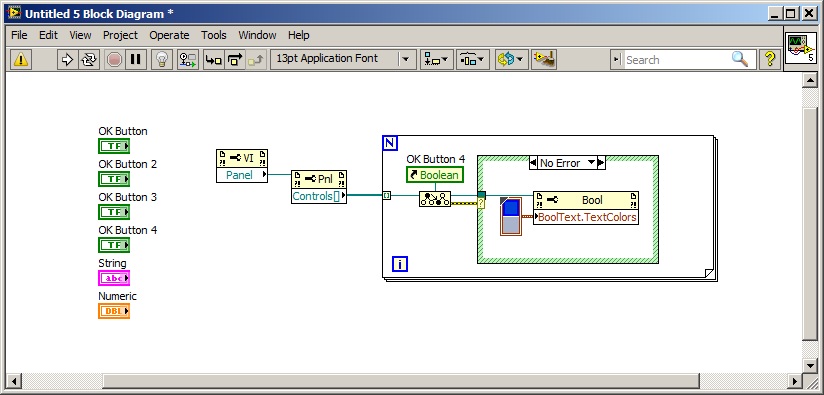Image resolution: width=824 pixels, height=395 pixels.
Task: Click the Abort Execution stop button
Action: tap(114, 60)
